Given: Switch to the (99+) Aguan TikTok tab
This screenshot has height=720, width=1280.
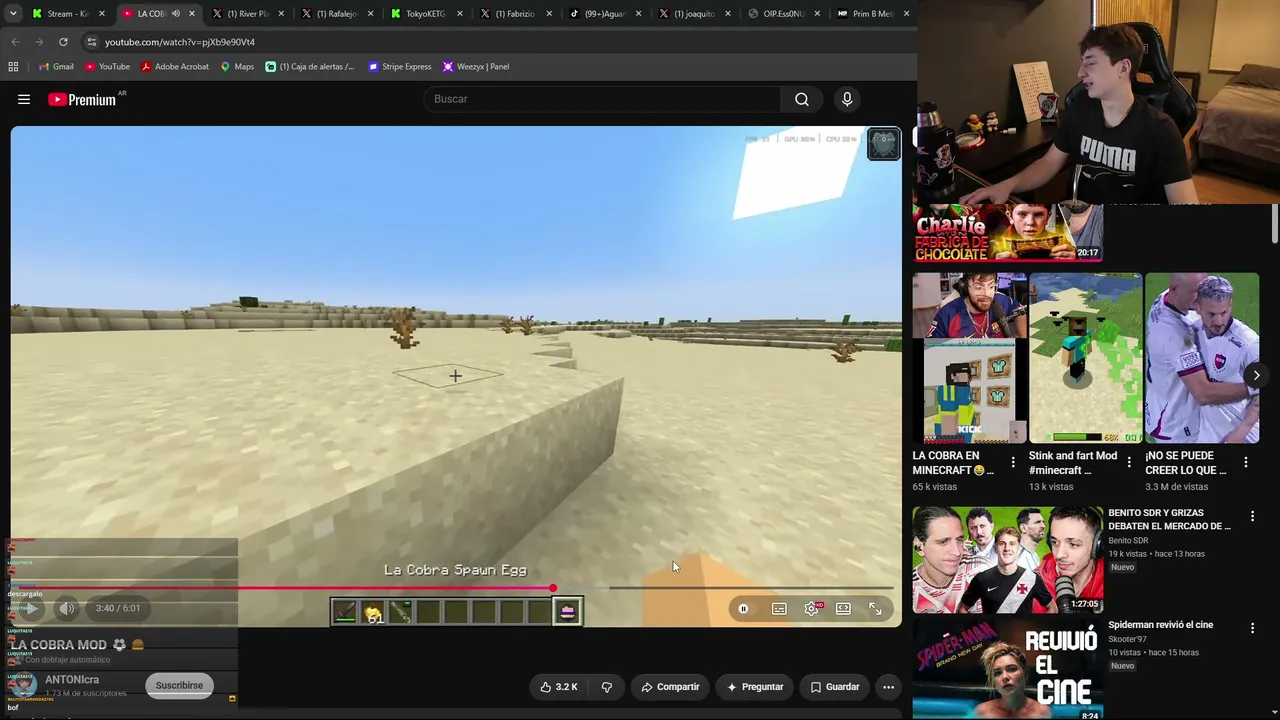Looking at the screenshot, I should 606,14.
